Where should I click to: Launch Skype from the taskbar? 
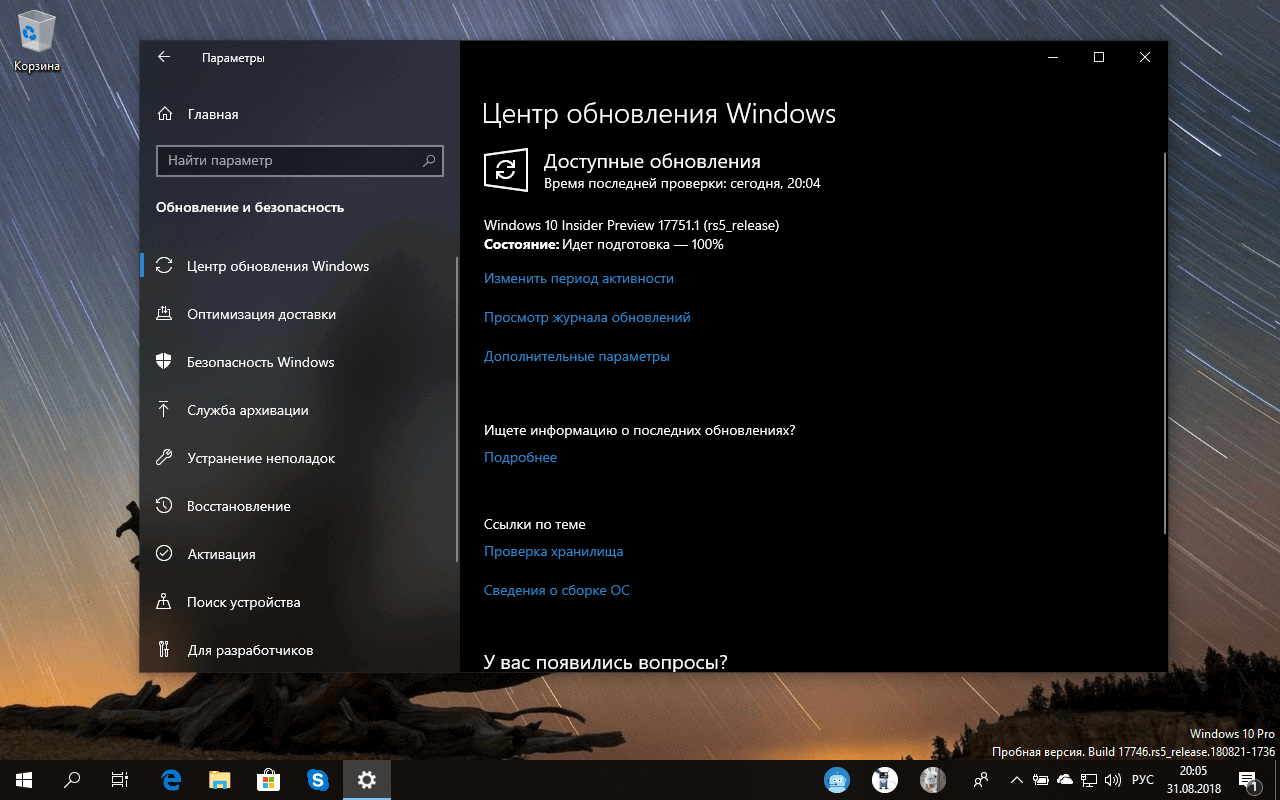click(x=318, y=779)
